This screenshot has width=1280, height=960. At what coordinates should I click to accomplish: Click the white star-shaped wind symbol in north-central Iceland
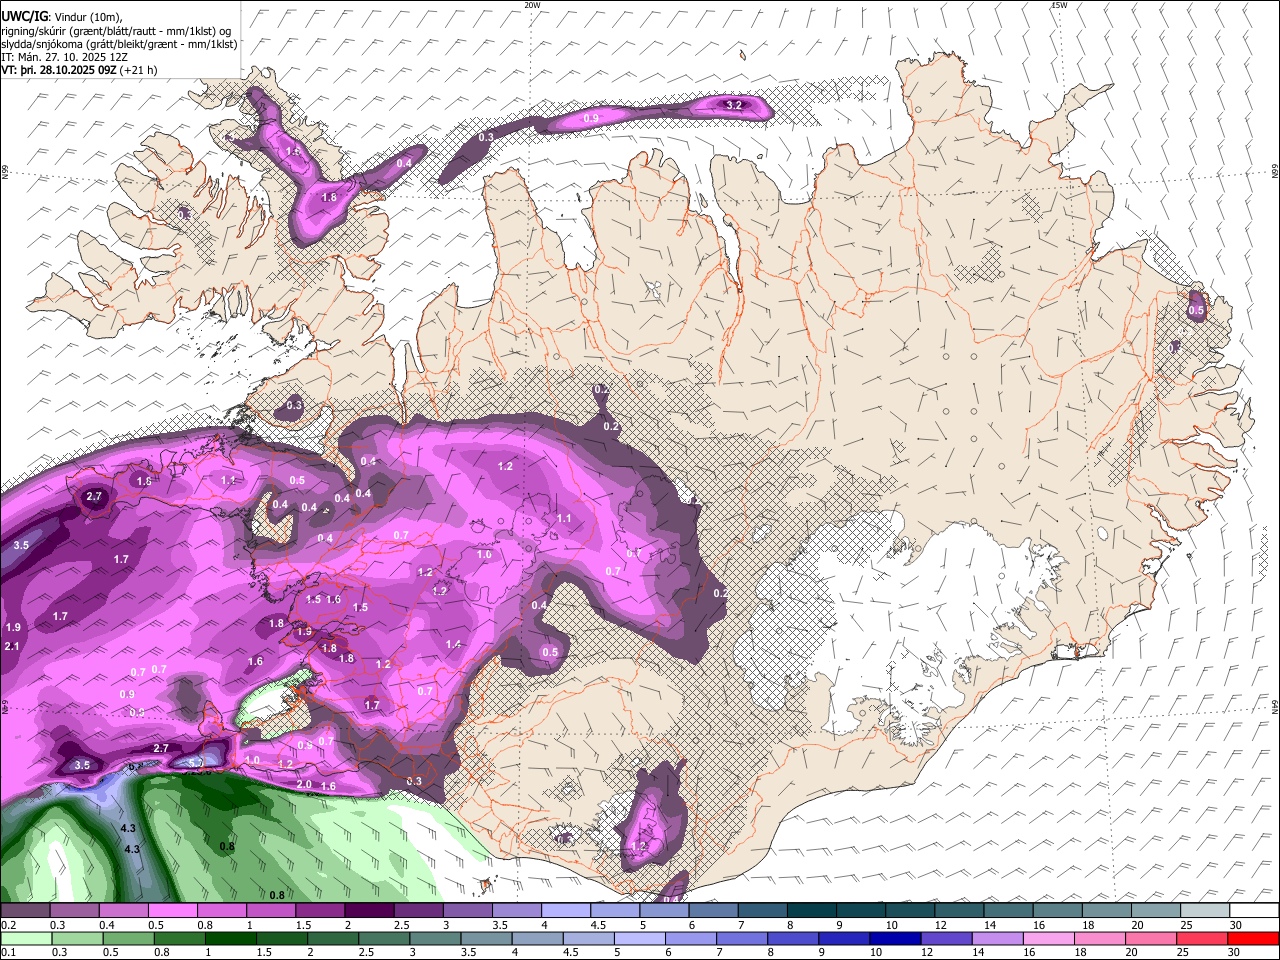coord(652,291)
